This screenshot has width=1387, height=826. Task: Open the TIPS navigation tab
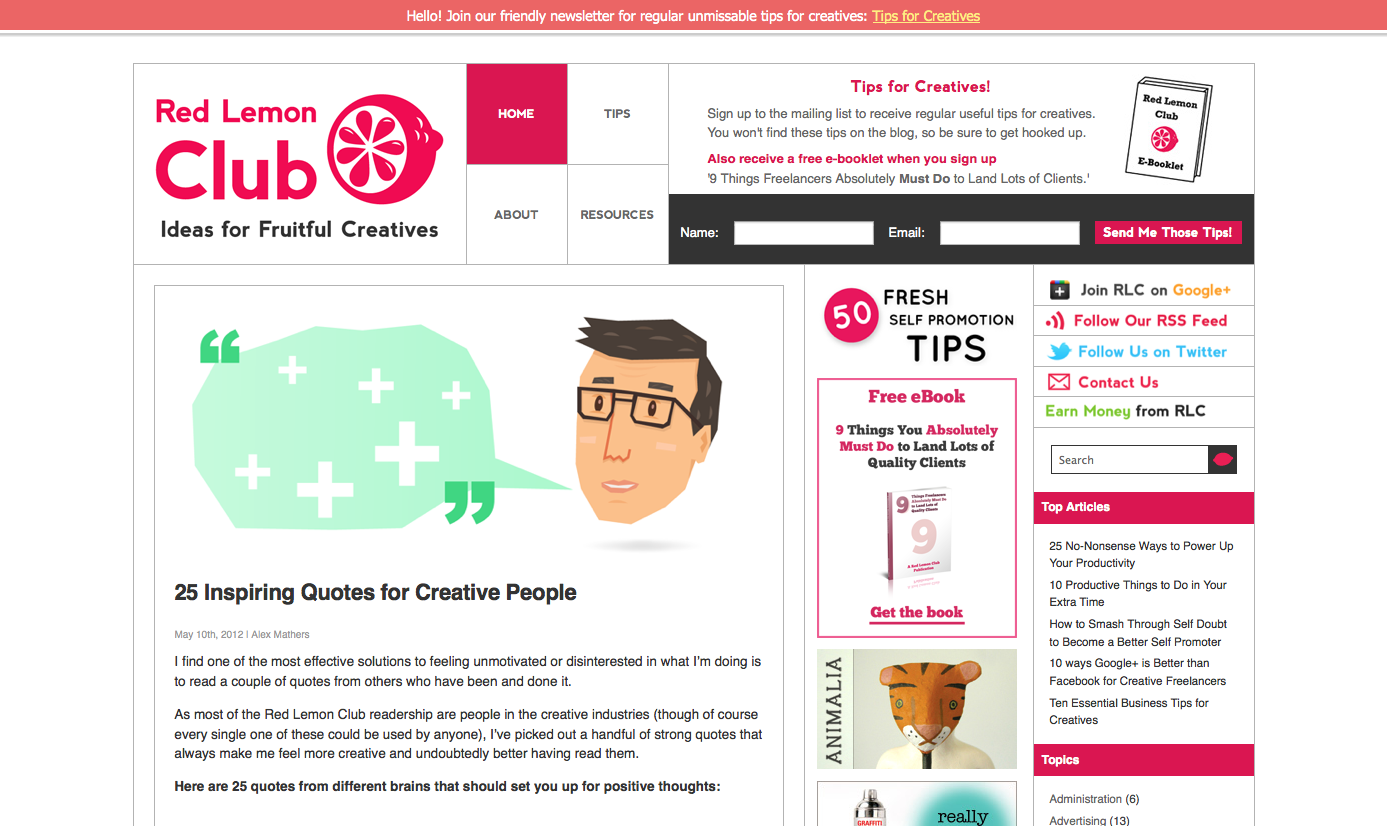point(617,114)
